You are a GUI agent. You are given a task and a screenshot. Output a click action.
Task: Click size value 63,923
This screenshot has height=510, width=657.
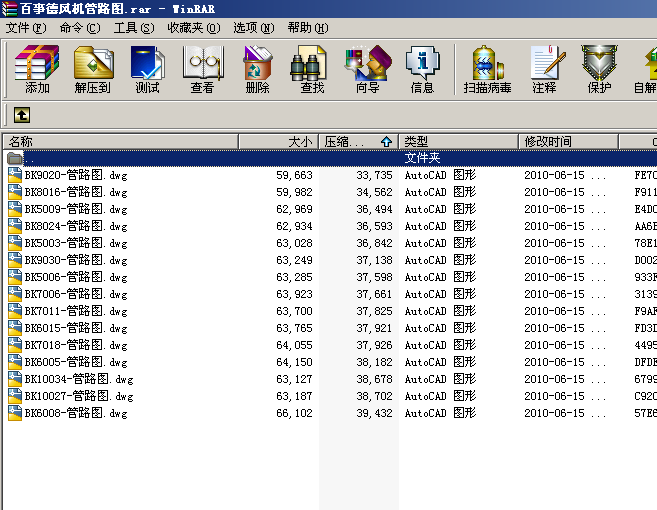coord(294,294)
